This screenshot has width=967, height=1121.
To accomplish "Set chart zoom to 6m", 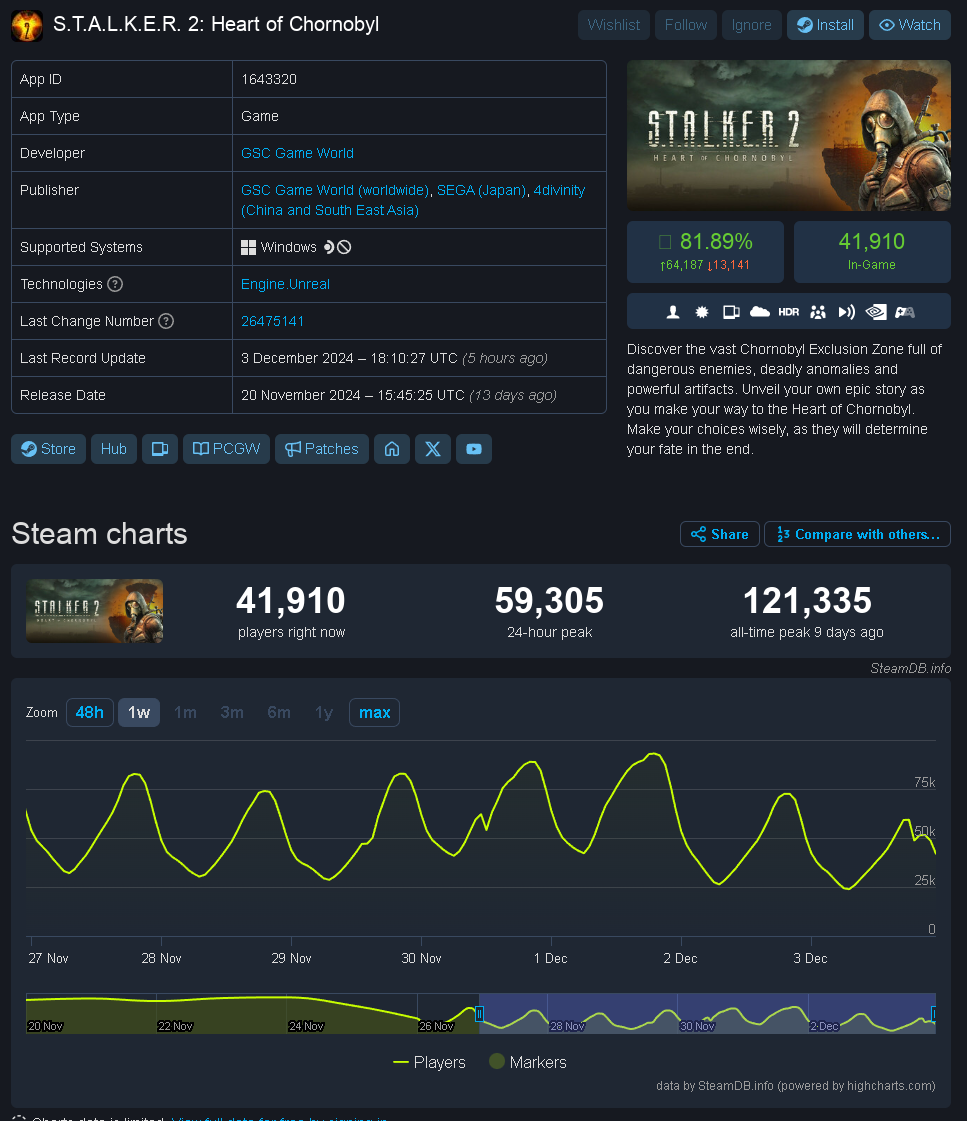I will pos(279,713).
